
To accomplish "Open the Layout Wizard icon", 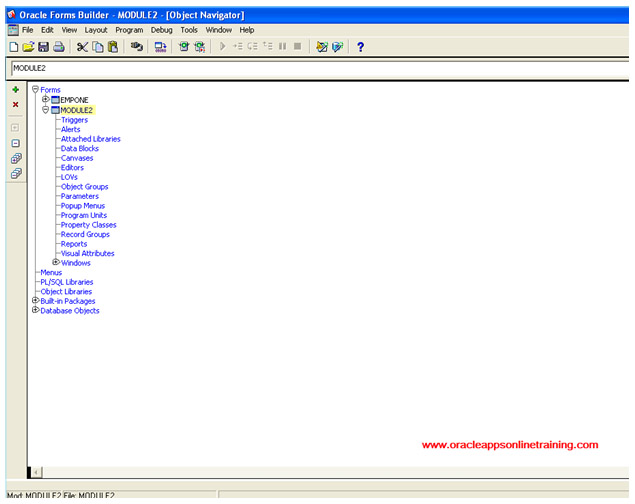I will (x=337, y=47).
